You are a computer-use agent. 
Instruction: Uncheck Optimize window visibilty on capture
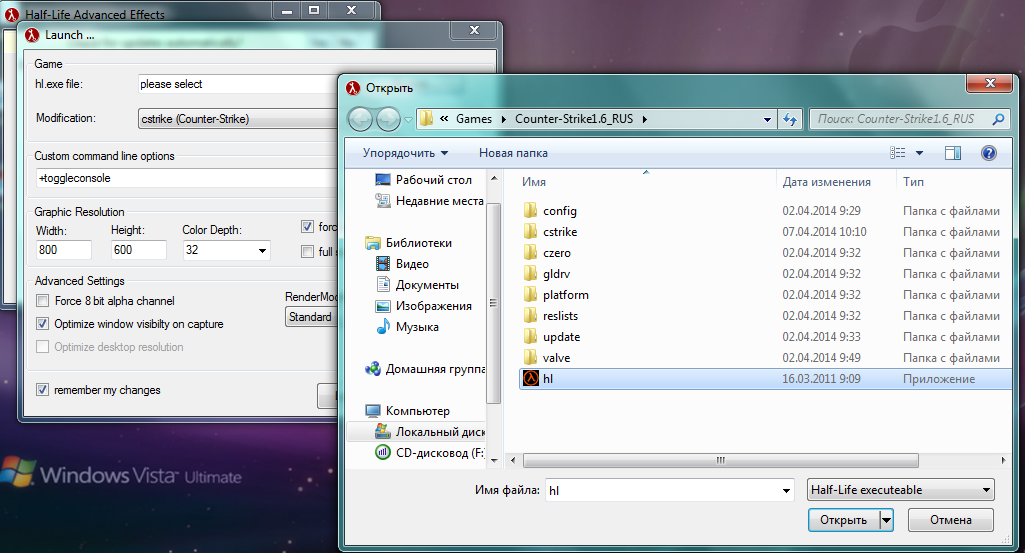click(42, 324)
